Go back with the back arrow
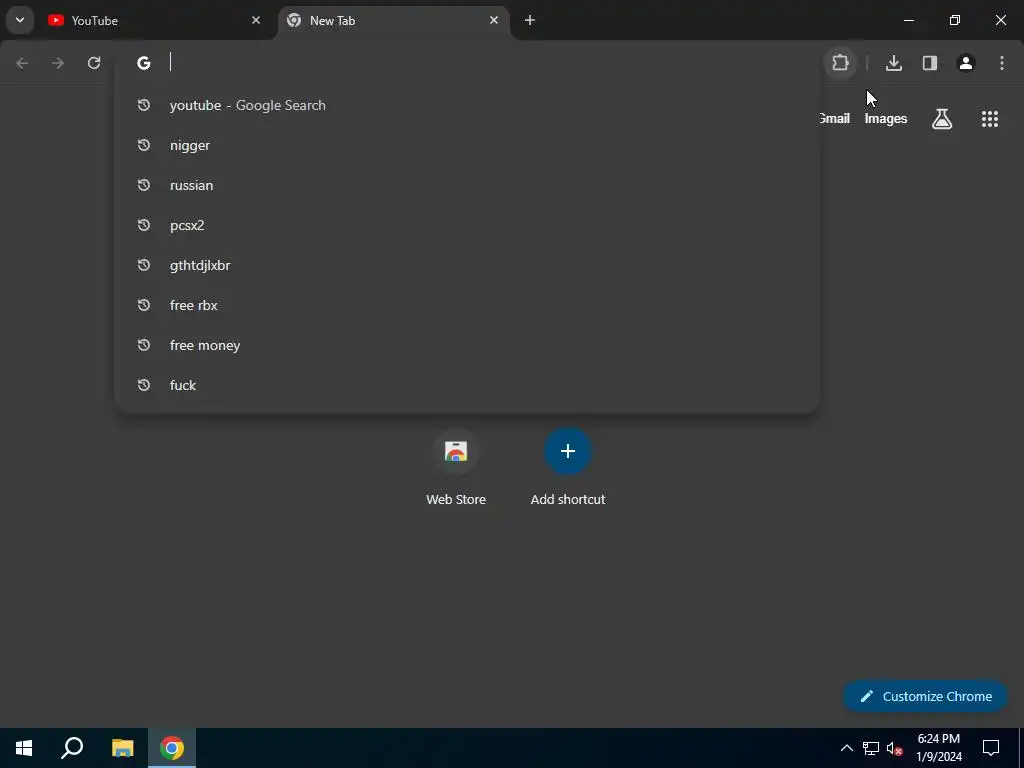 pos(22,63)
